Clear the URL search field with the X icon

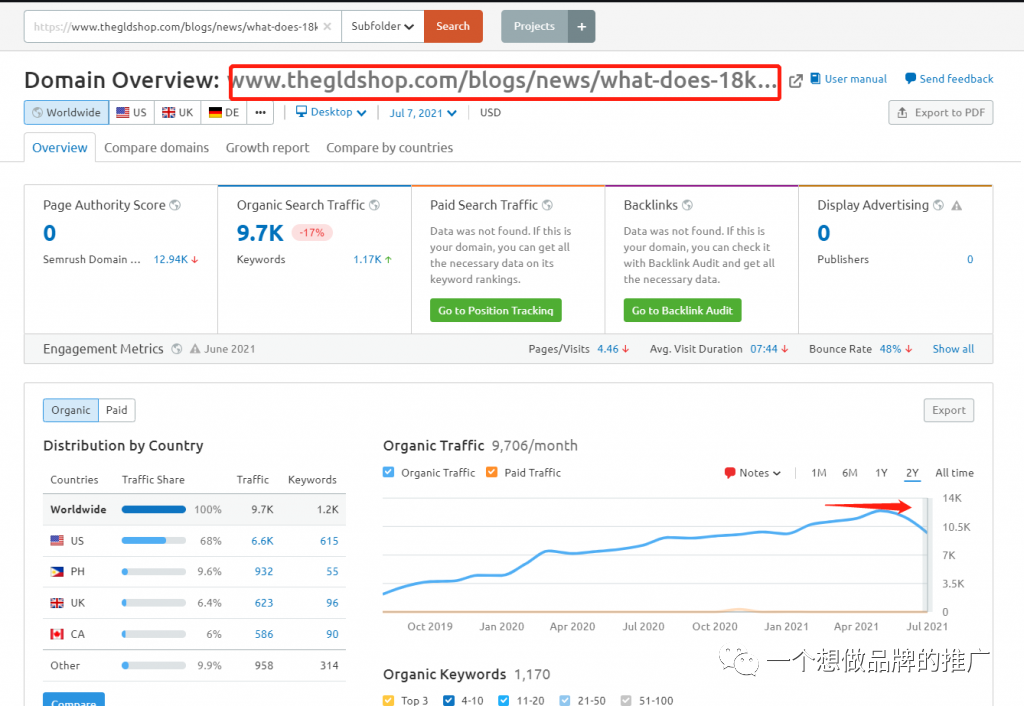pos(327,27)
